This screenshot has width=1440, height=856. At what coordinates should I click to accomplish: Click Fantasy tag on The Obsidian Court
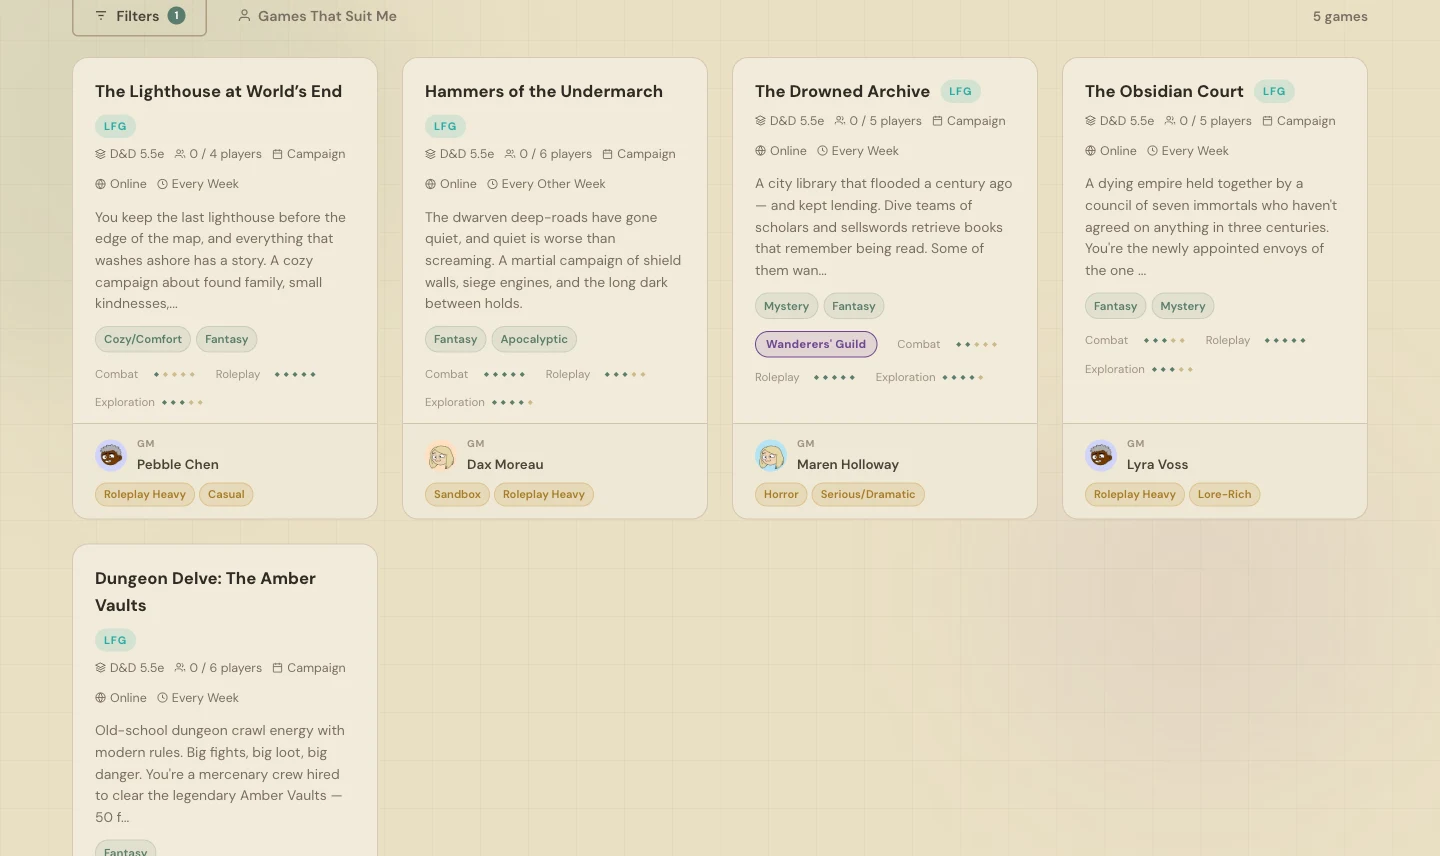pyautogui.click(x=1115, y=306)
